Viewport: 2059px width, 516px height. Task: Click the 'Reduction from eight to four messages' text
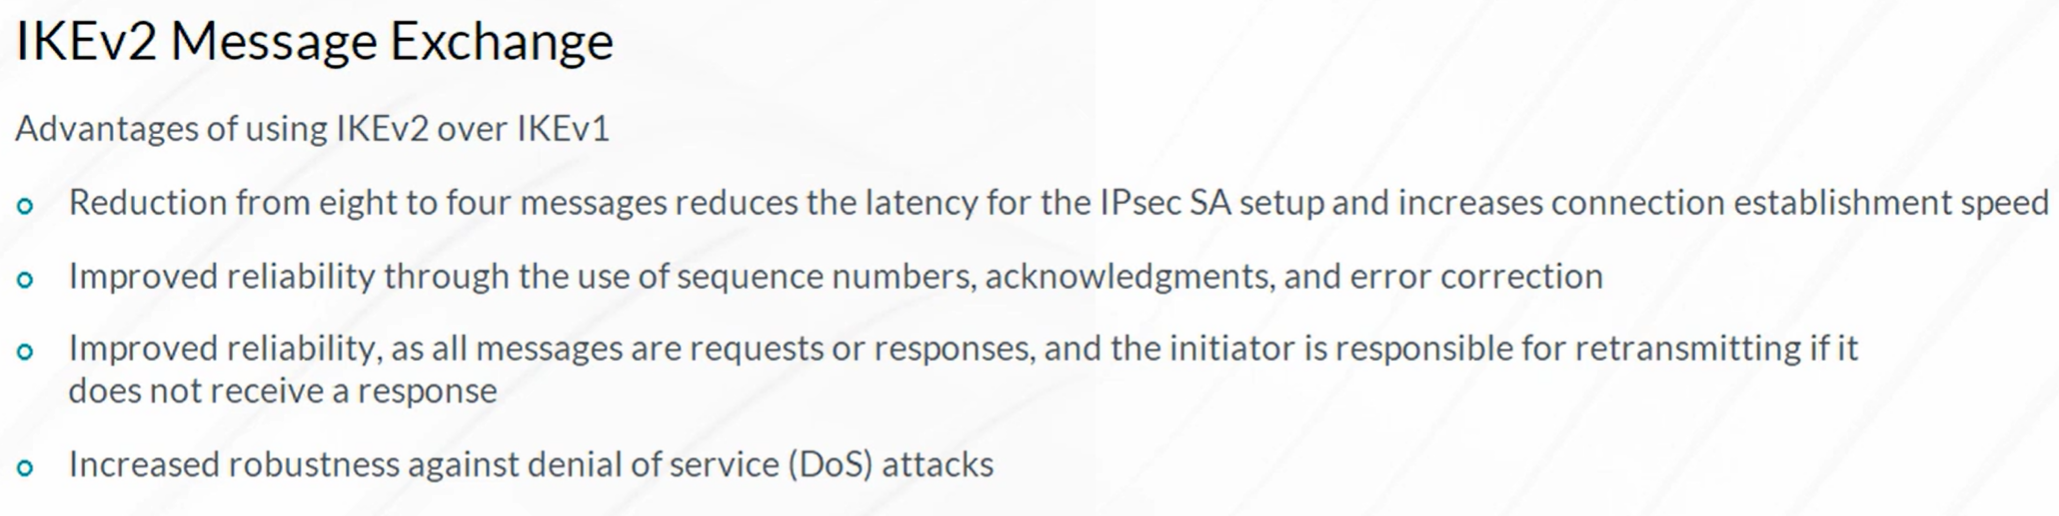(x=368, y=203)
